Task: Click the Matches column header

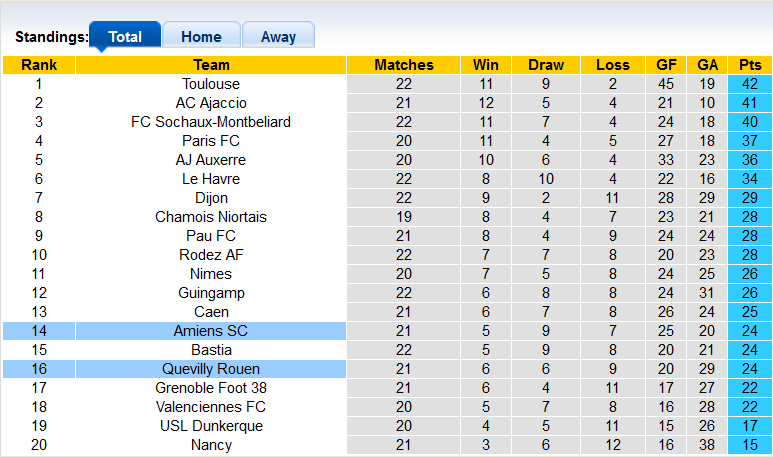Action: coord(404,65)
